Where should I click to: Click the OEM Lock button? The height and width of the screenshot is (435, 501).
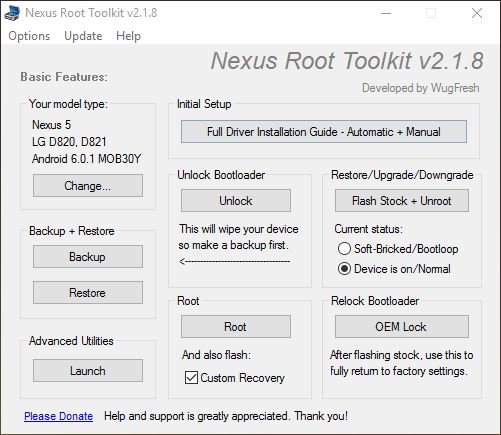tap(402, 327)
